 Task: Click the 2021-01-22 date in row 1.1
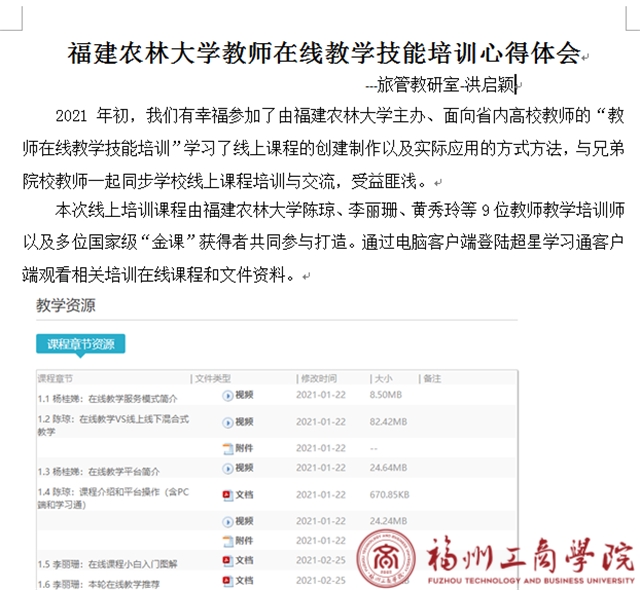point(321,395)
